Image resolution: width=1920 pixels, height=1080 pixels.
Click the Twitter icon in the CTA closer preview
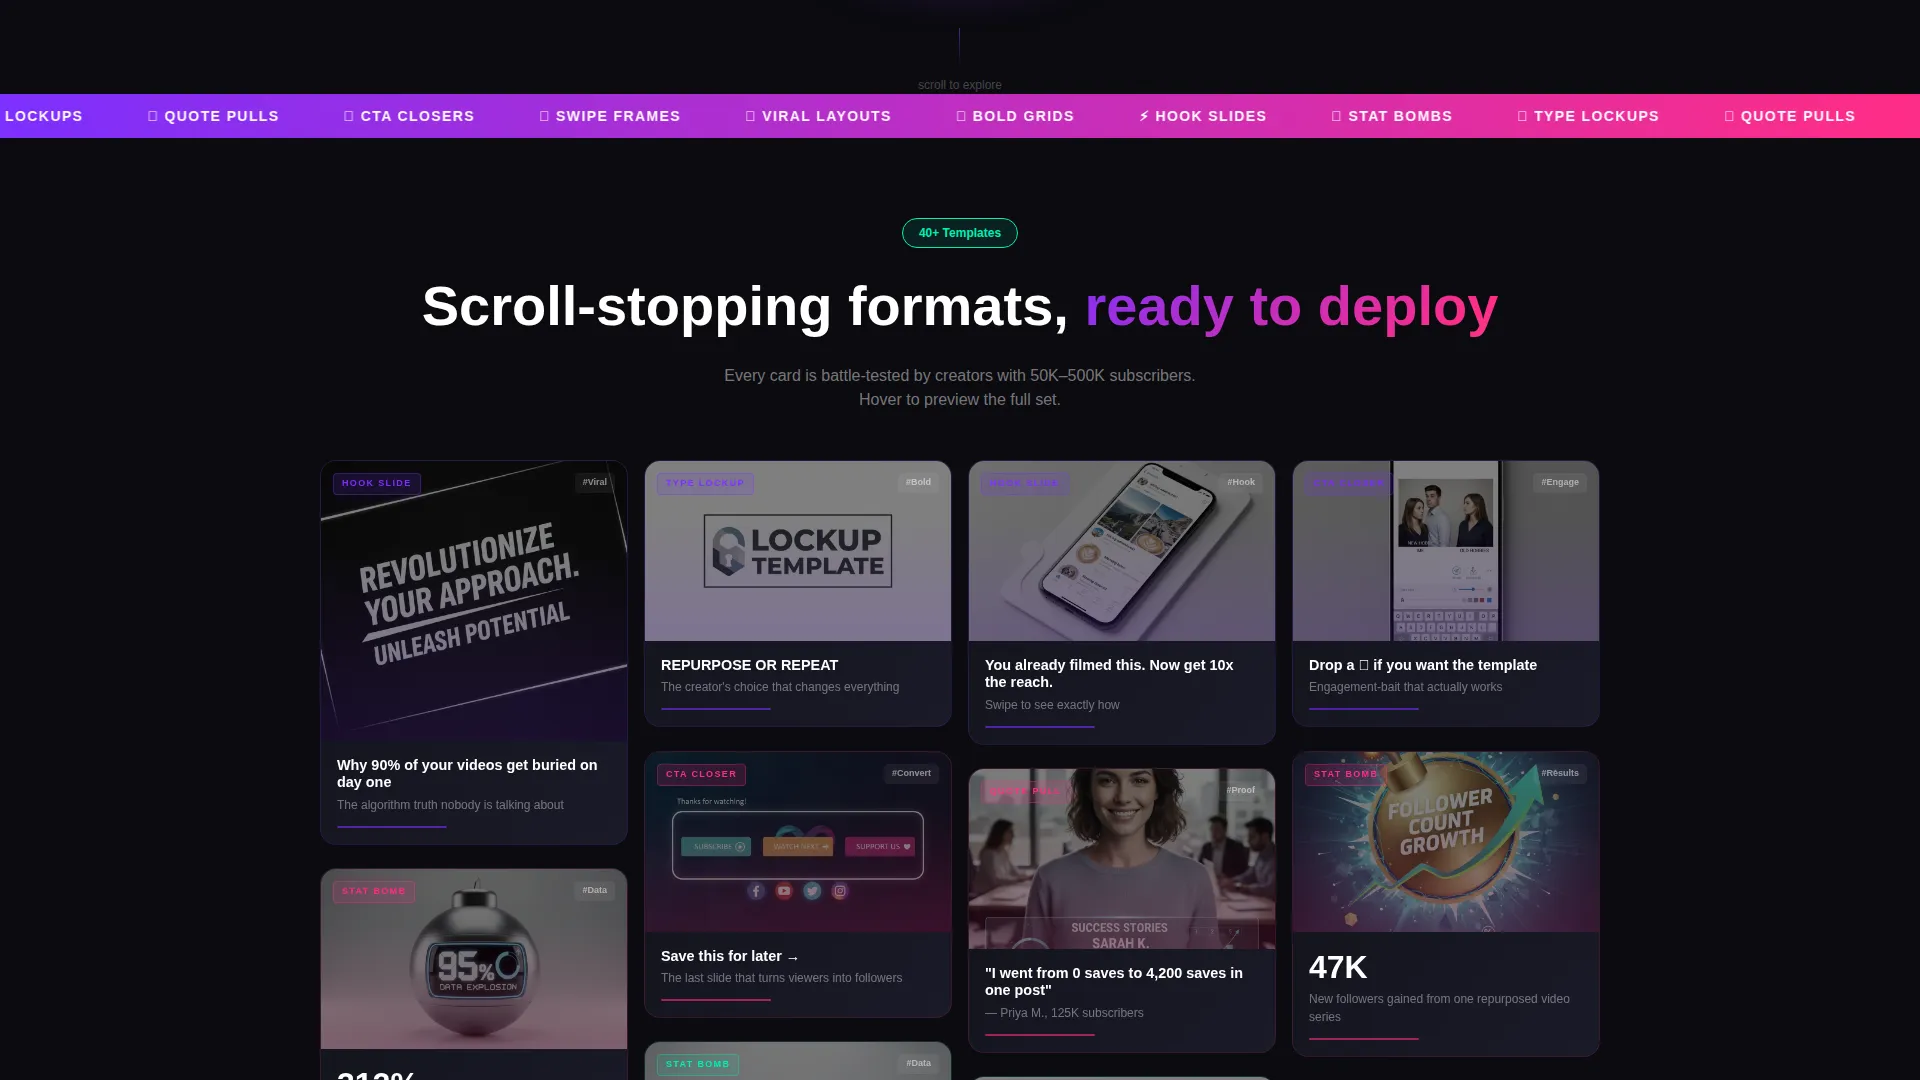pos(812,891)
